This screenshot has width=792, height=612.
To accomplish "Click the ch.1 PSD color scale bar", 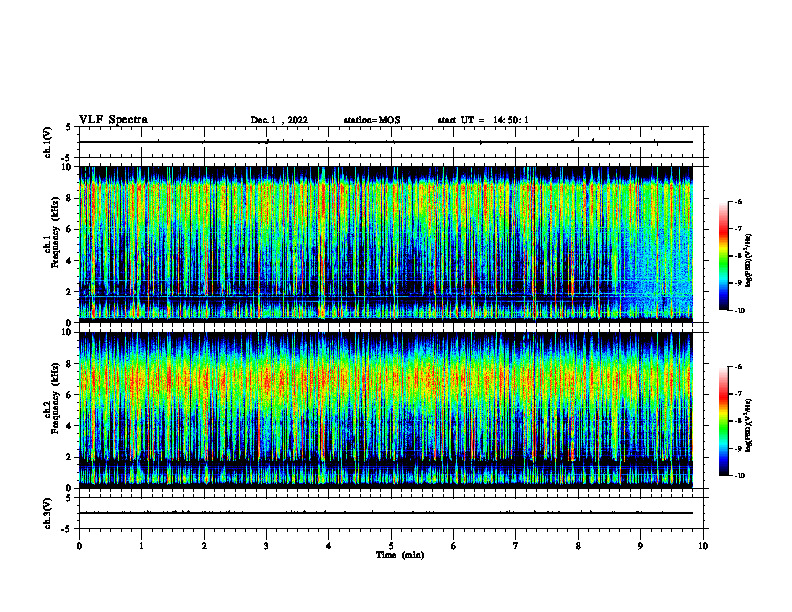I will (723, 256).
